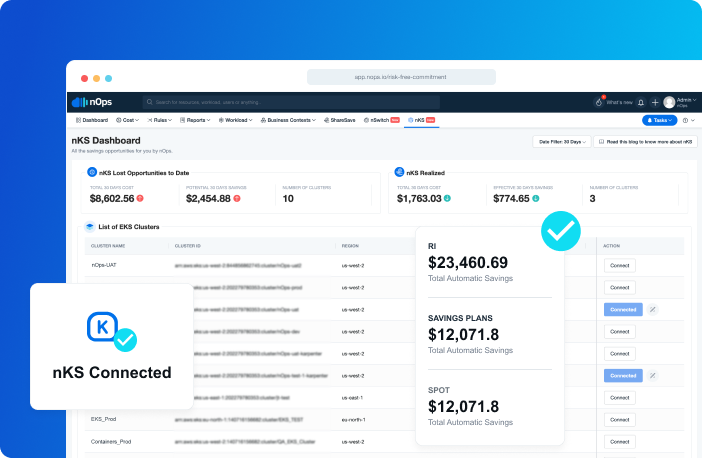Select the nKS tab

pos(421,120)
